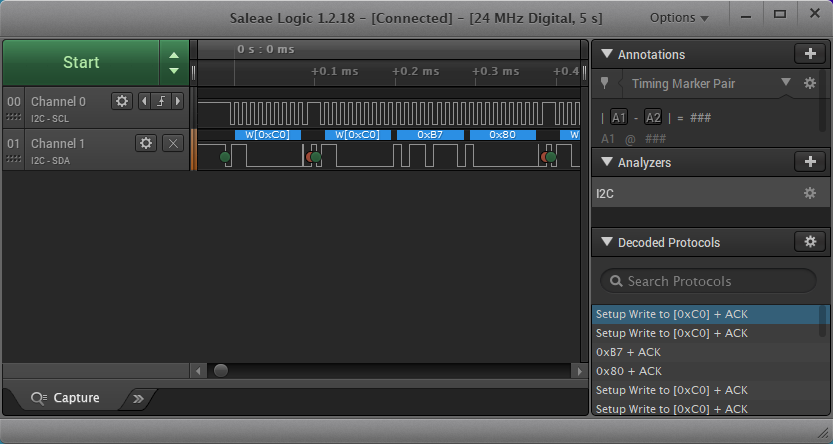Click the Channel 0 I2C - SCL label

50,119
